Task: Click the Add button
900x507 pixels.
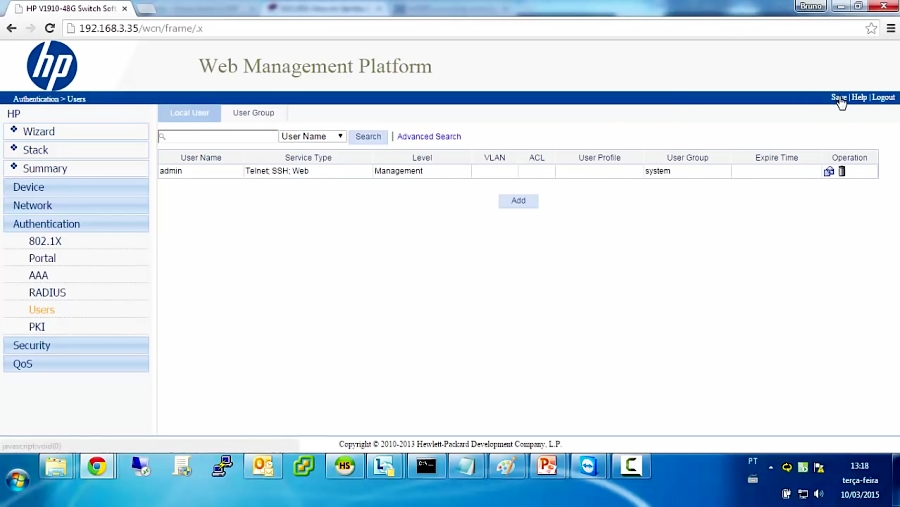Action: (518, 201)
